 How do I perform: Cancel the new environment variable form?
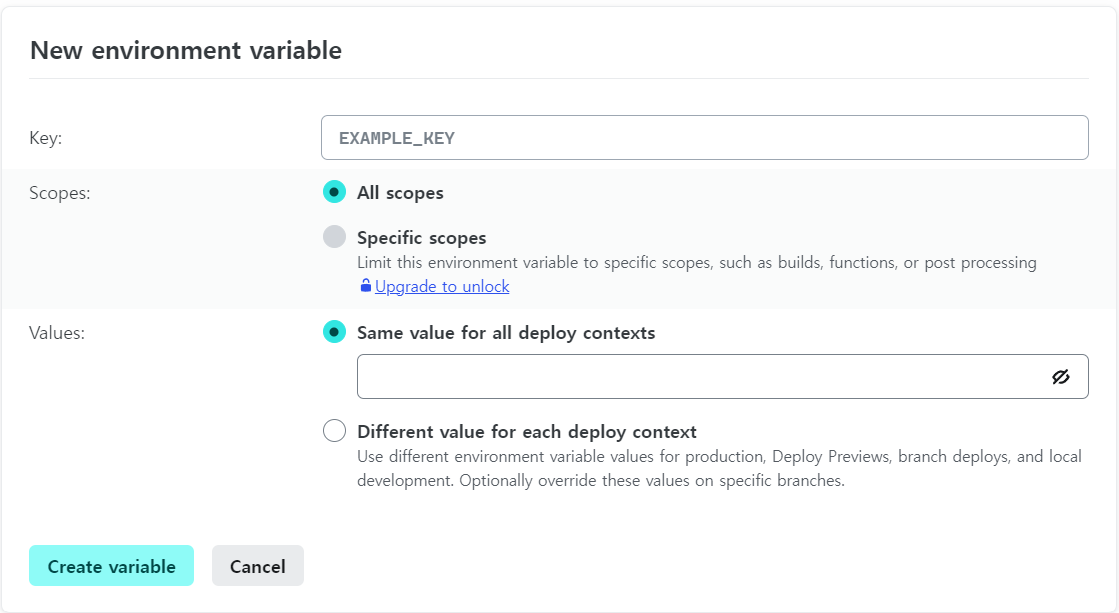pos(258,566)
